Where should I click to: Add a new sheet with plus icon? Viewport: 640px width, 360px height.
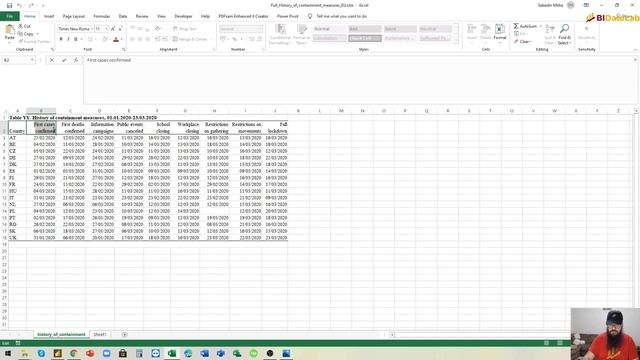coord(124,334)
